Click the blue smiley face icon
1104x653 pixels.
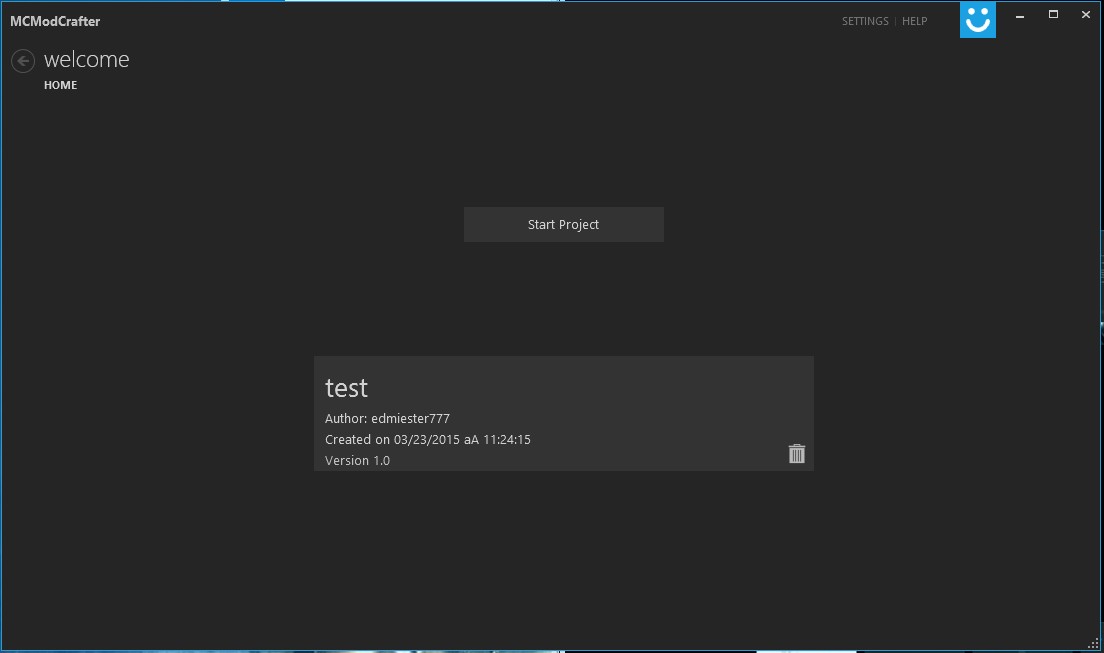(977, 20)
